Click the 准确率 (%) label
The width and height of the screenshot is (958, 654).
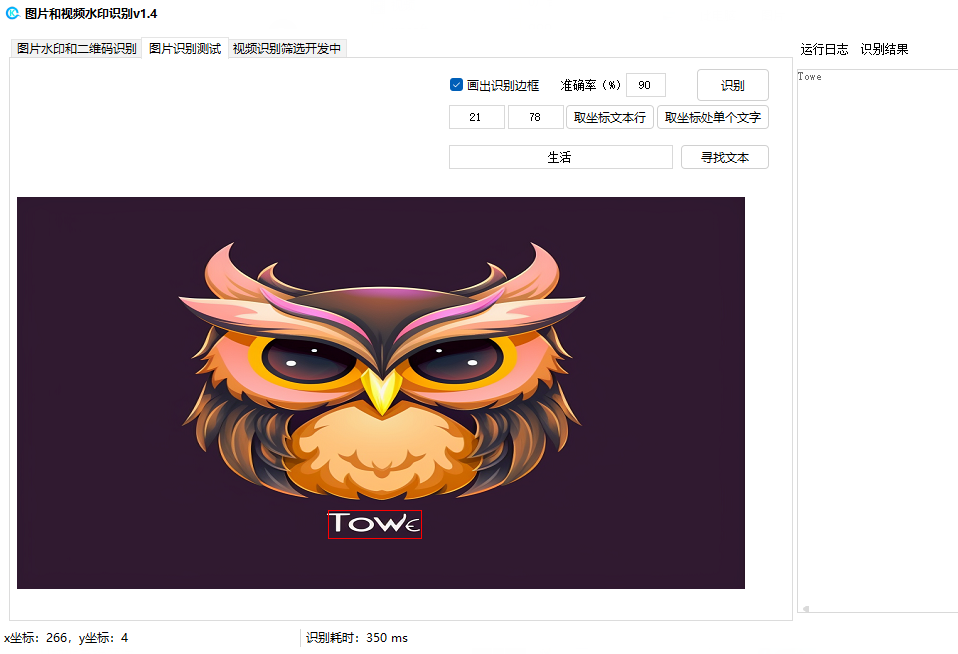click(590, 86)
